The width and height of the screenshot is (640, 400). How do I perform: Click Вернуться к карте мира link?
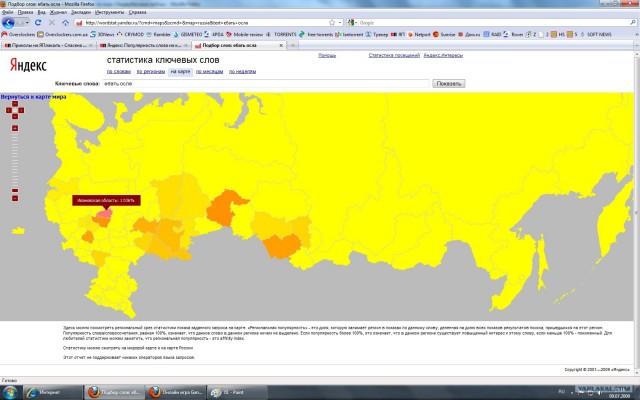(33, 97)
